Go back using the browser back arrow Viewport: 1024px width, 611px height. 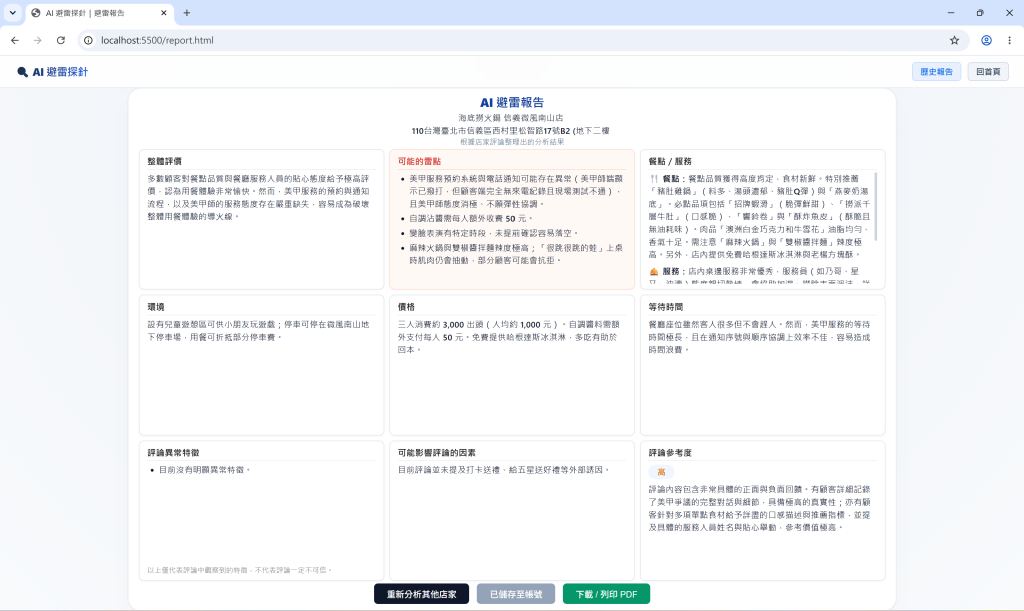(x=15, y=40)
